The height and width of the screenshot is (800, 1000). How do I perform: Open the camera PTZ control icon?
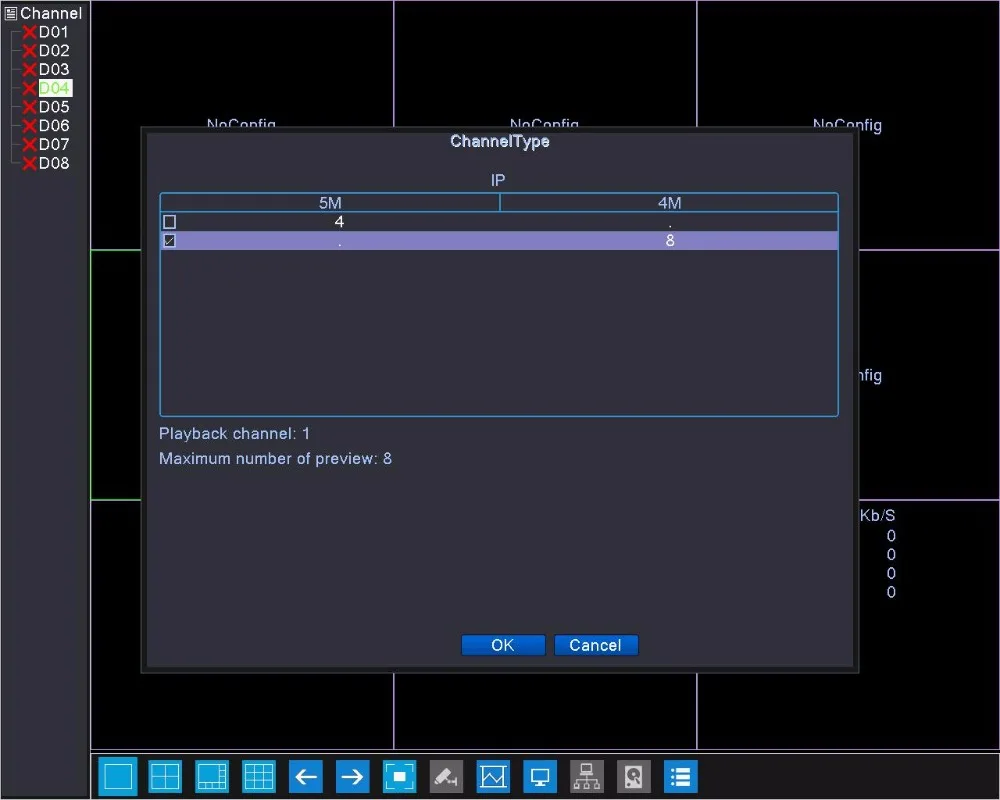(446, 776)
